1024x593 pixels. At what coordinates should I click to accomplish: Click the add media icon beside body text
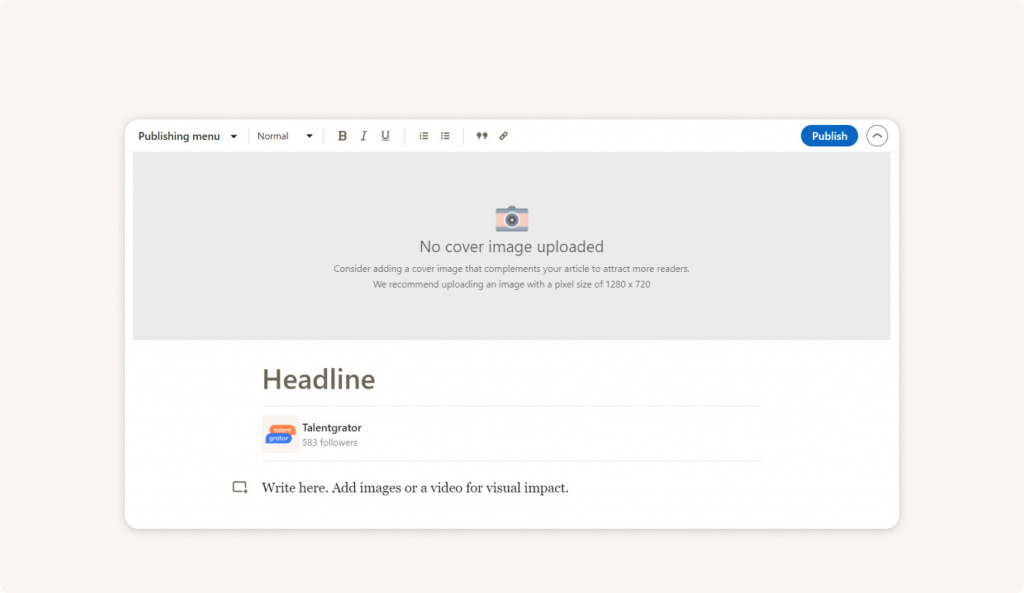click(x=240, y=488)
